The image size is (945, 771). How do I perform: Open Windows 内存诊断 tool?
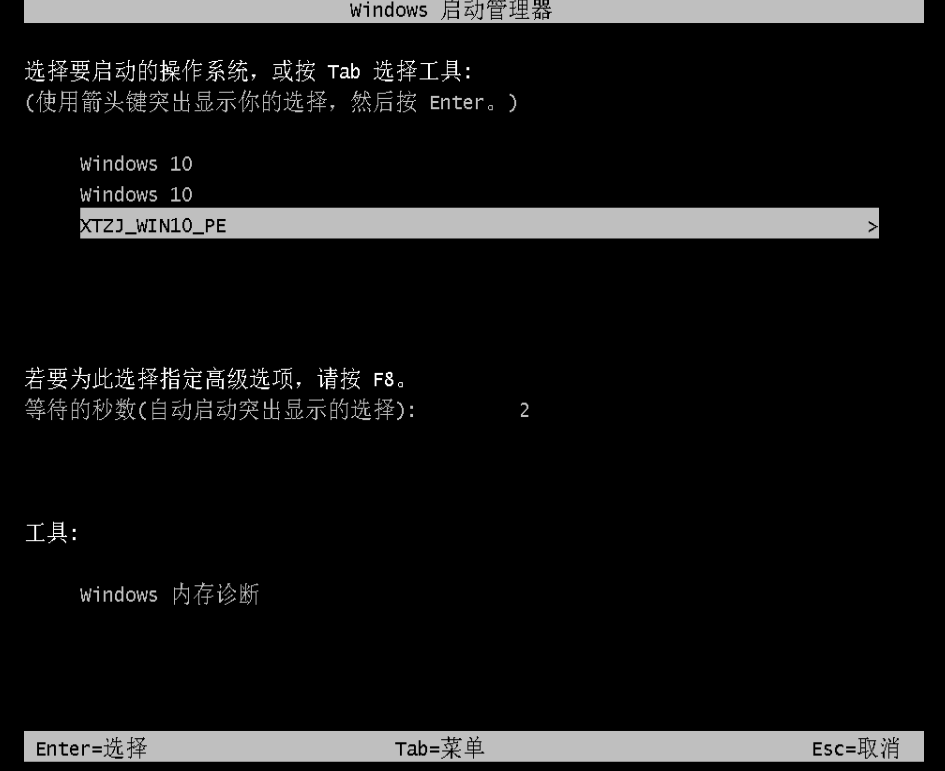click(x=169, y=594)
